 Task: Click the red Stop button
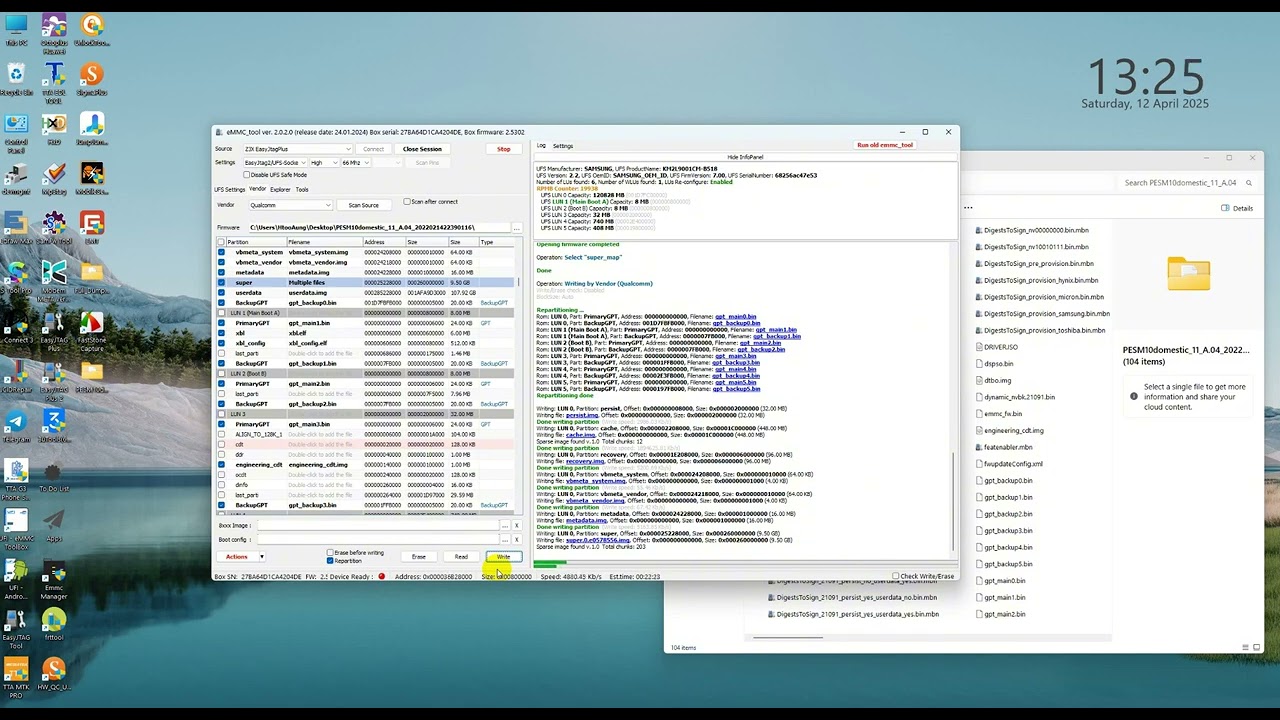pos(504,149)
